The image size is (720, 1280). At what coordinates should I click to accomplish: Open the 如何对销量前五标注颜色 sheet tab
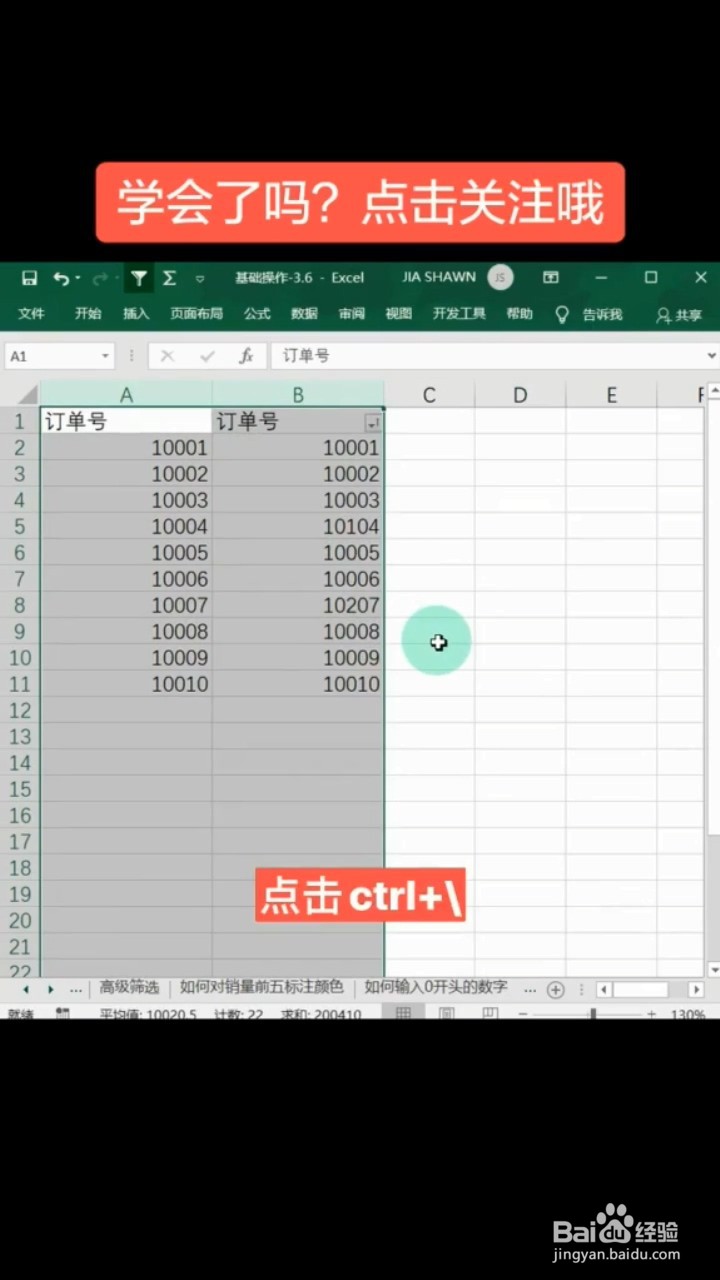pyautogui.click(x=261, y=987)
